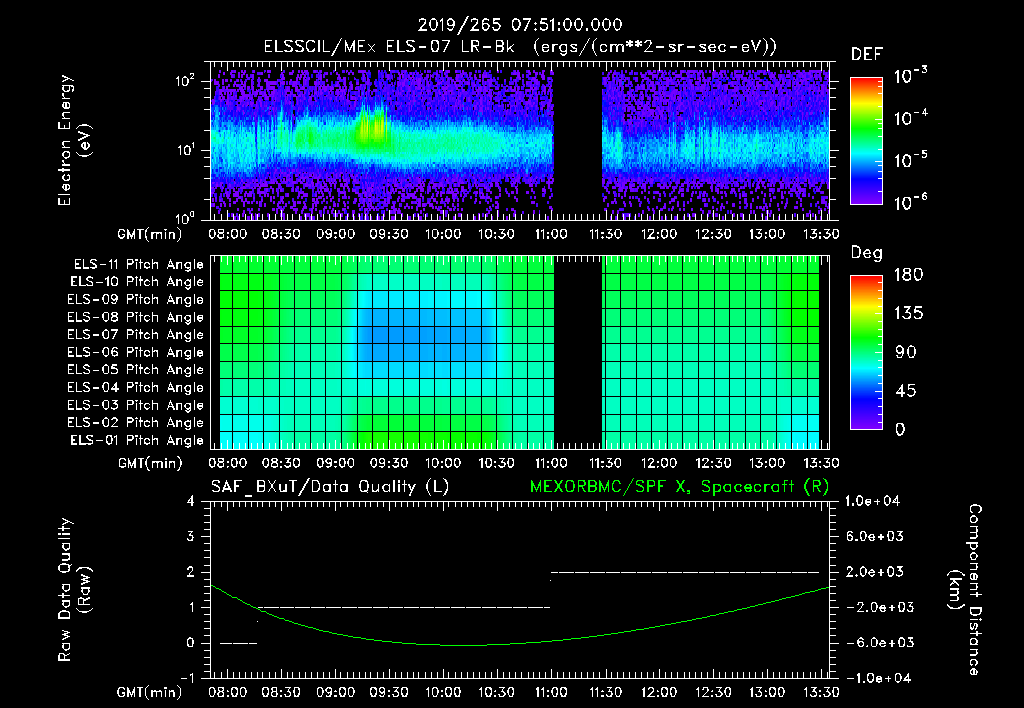This screenshot has width=1024, height=708.
Task: Click the 135 value on the Deg scale
Action: pos(909,314)
